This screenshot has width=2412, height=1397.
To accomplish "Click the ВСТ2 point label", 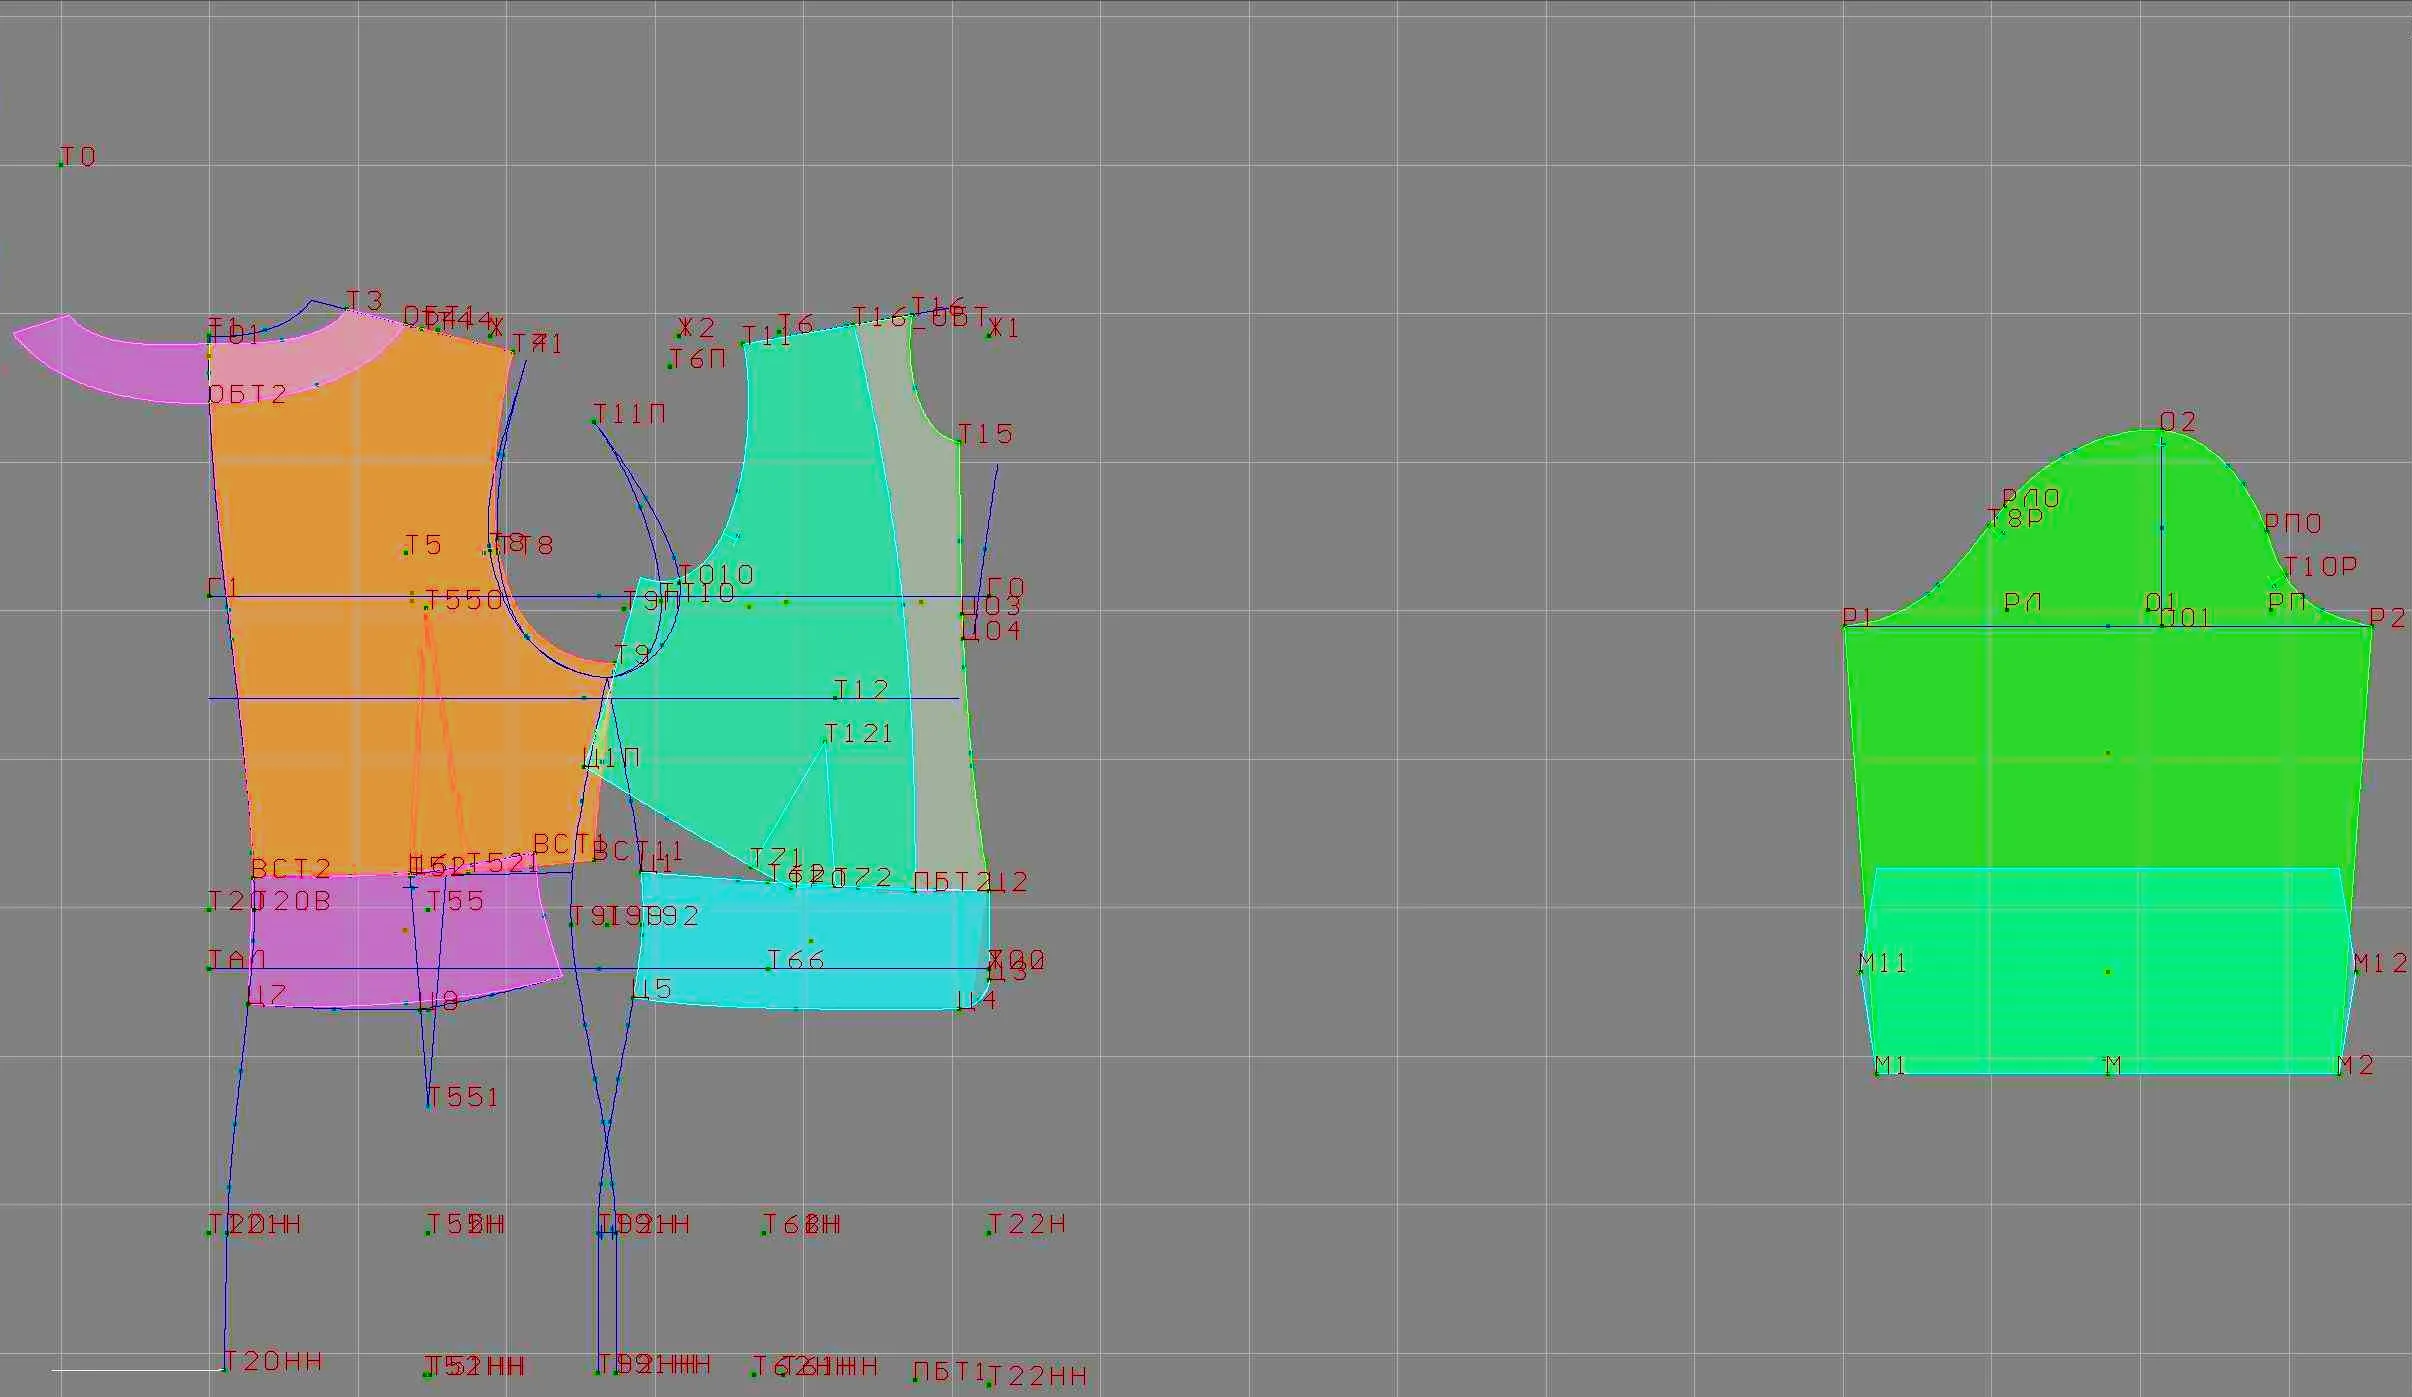I will (x=291, y=869).
